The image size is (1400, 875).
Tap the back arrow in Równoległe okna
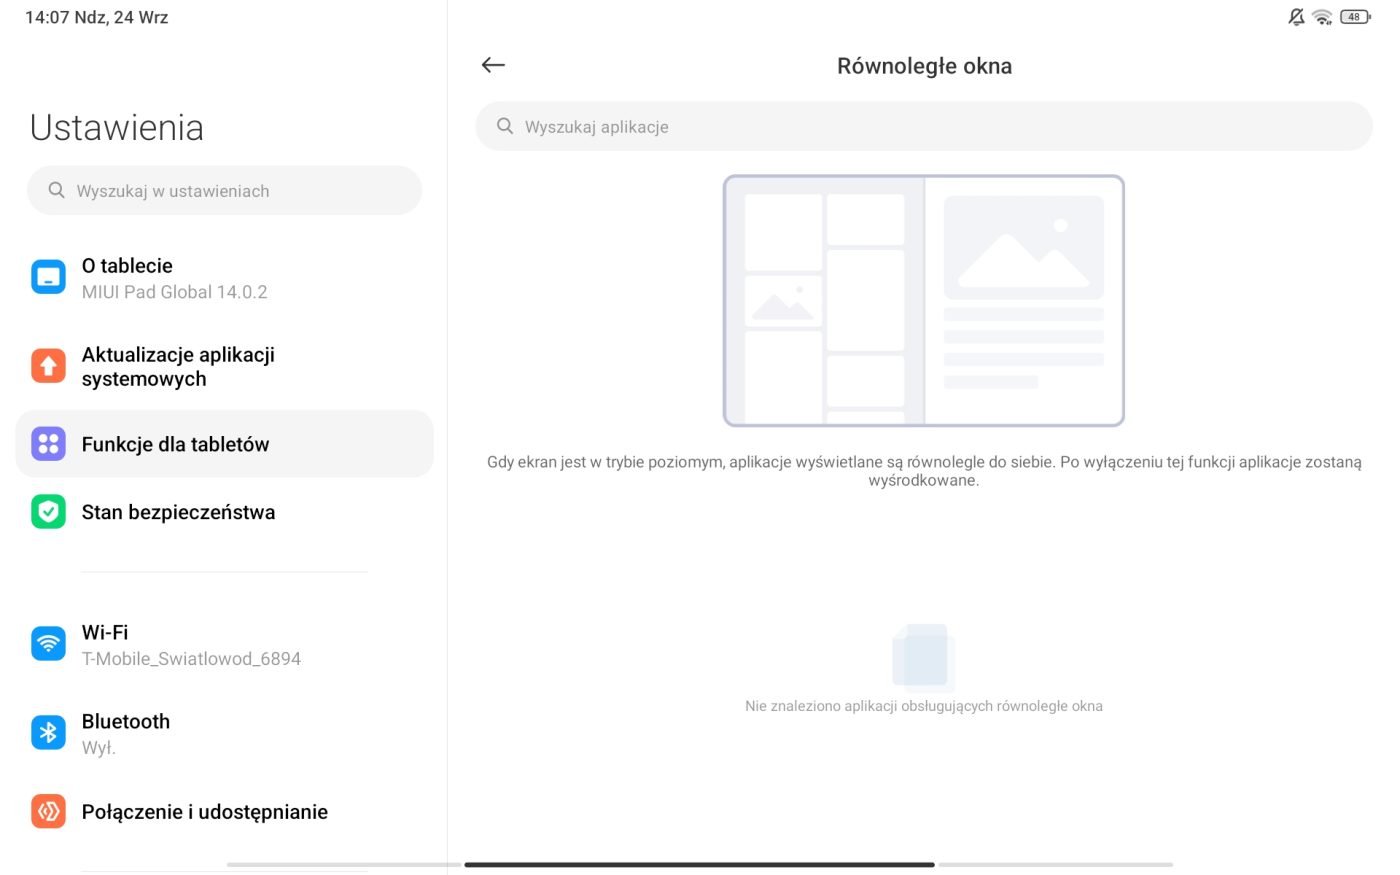(493, 66)
